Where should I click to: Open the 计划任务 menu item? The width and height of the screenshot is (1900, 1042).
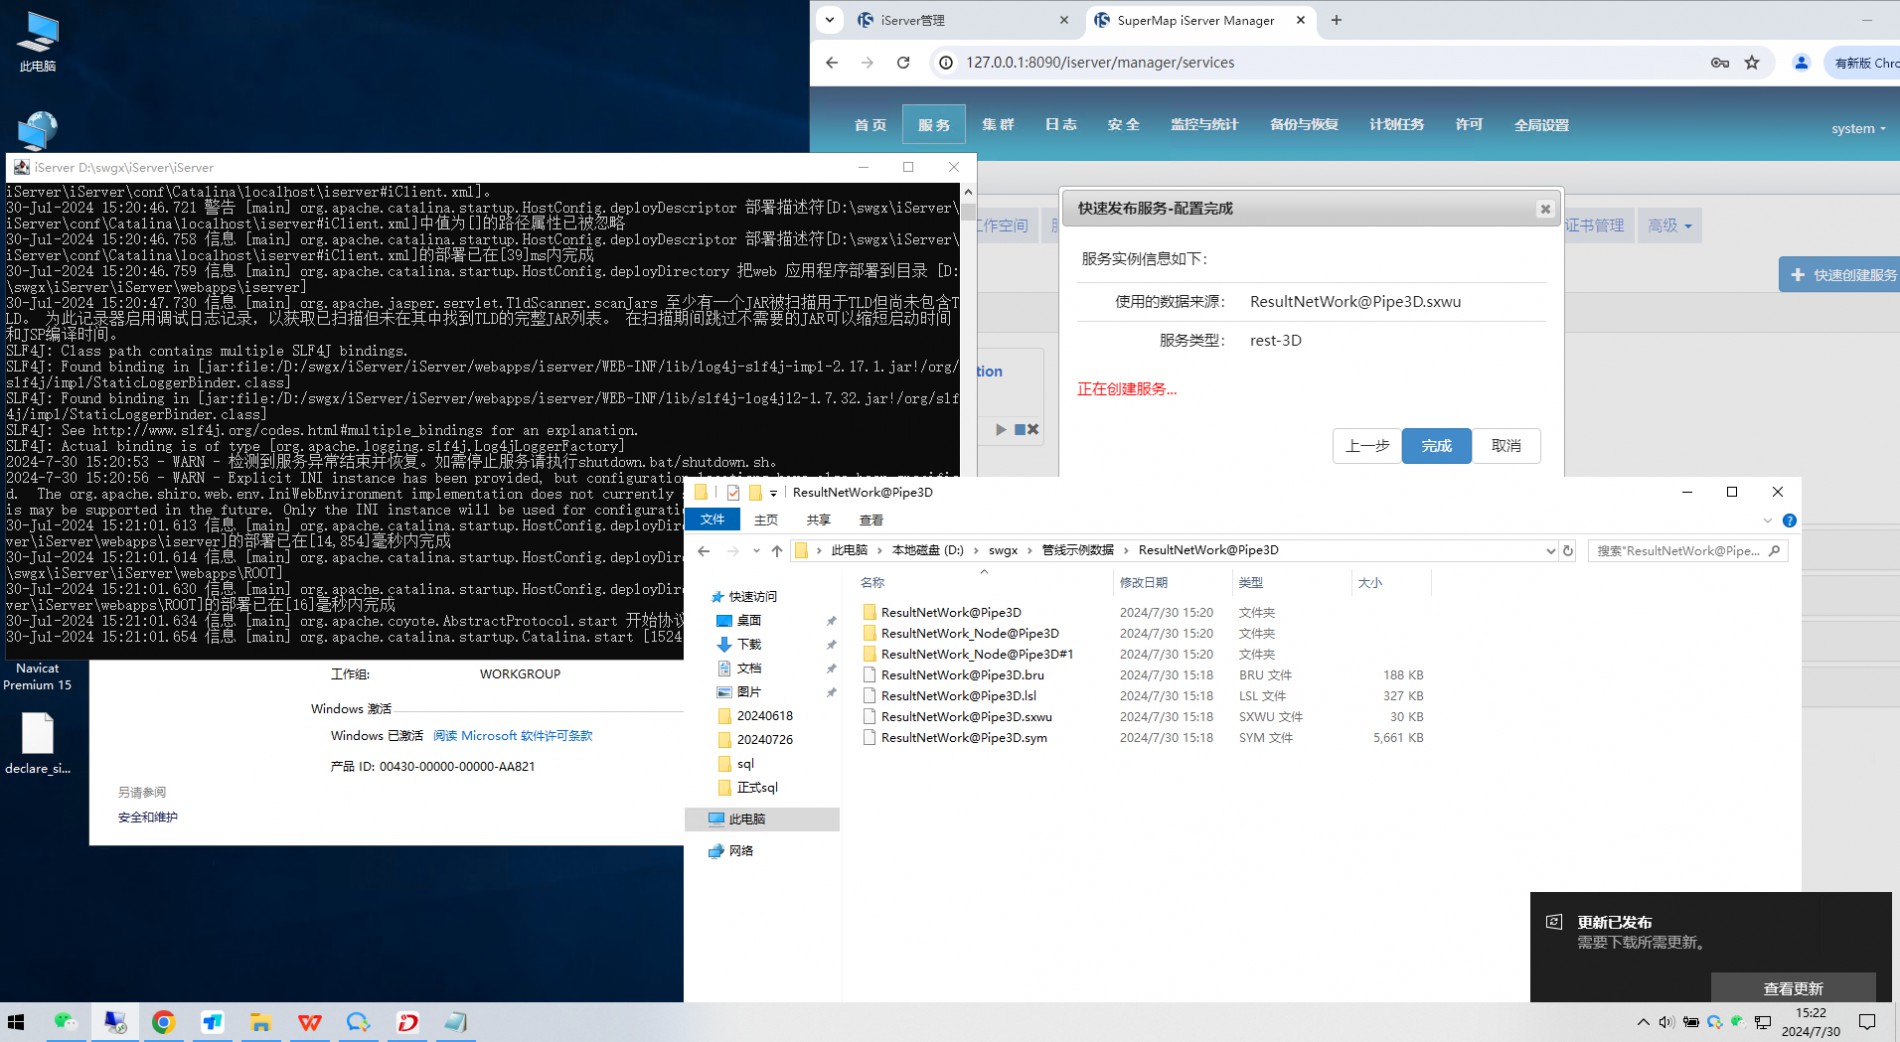[1396, 125]
